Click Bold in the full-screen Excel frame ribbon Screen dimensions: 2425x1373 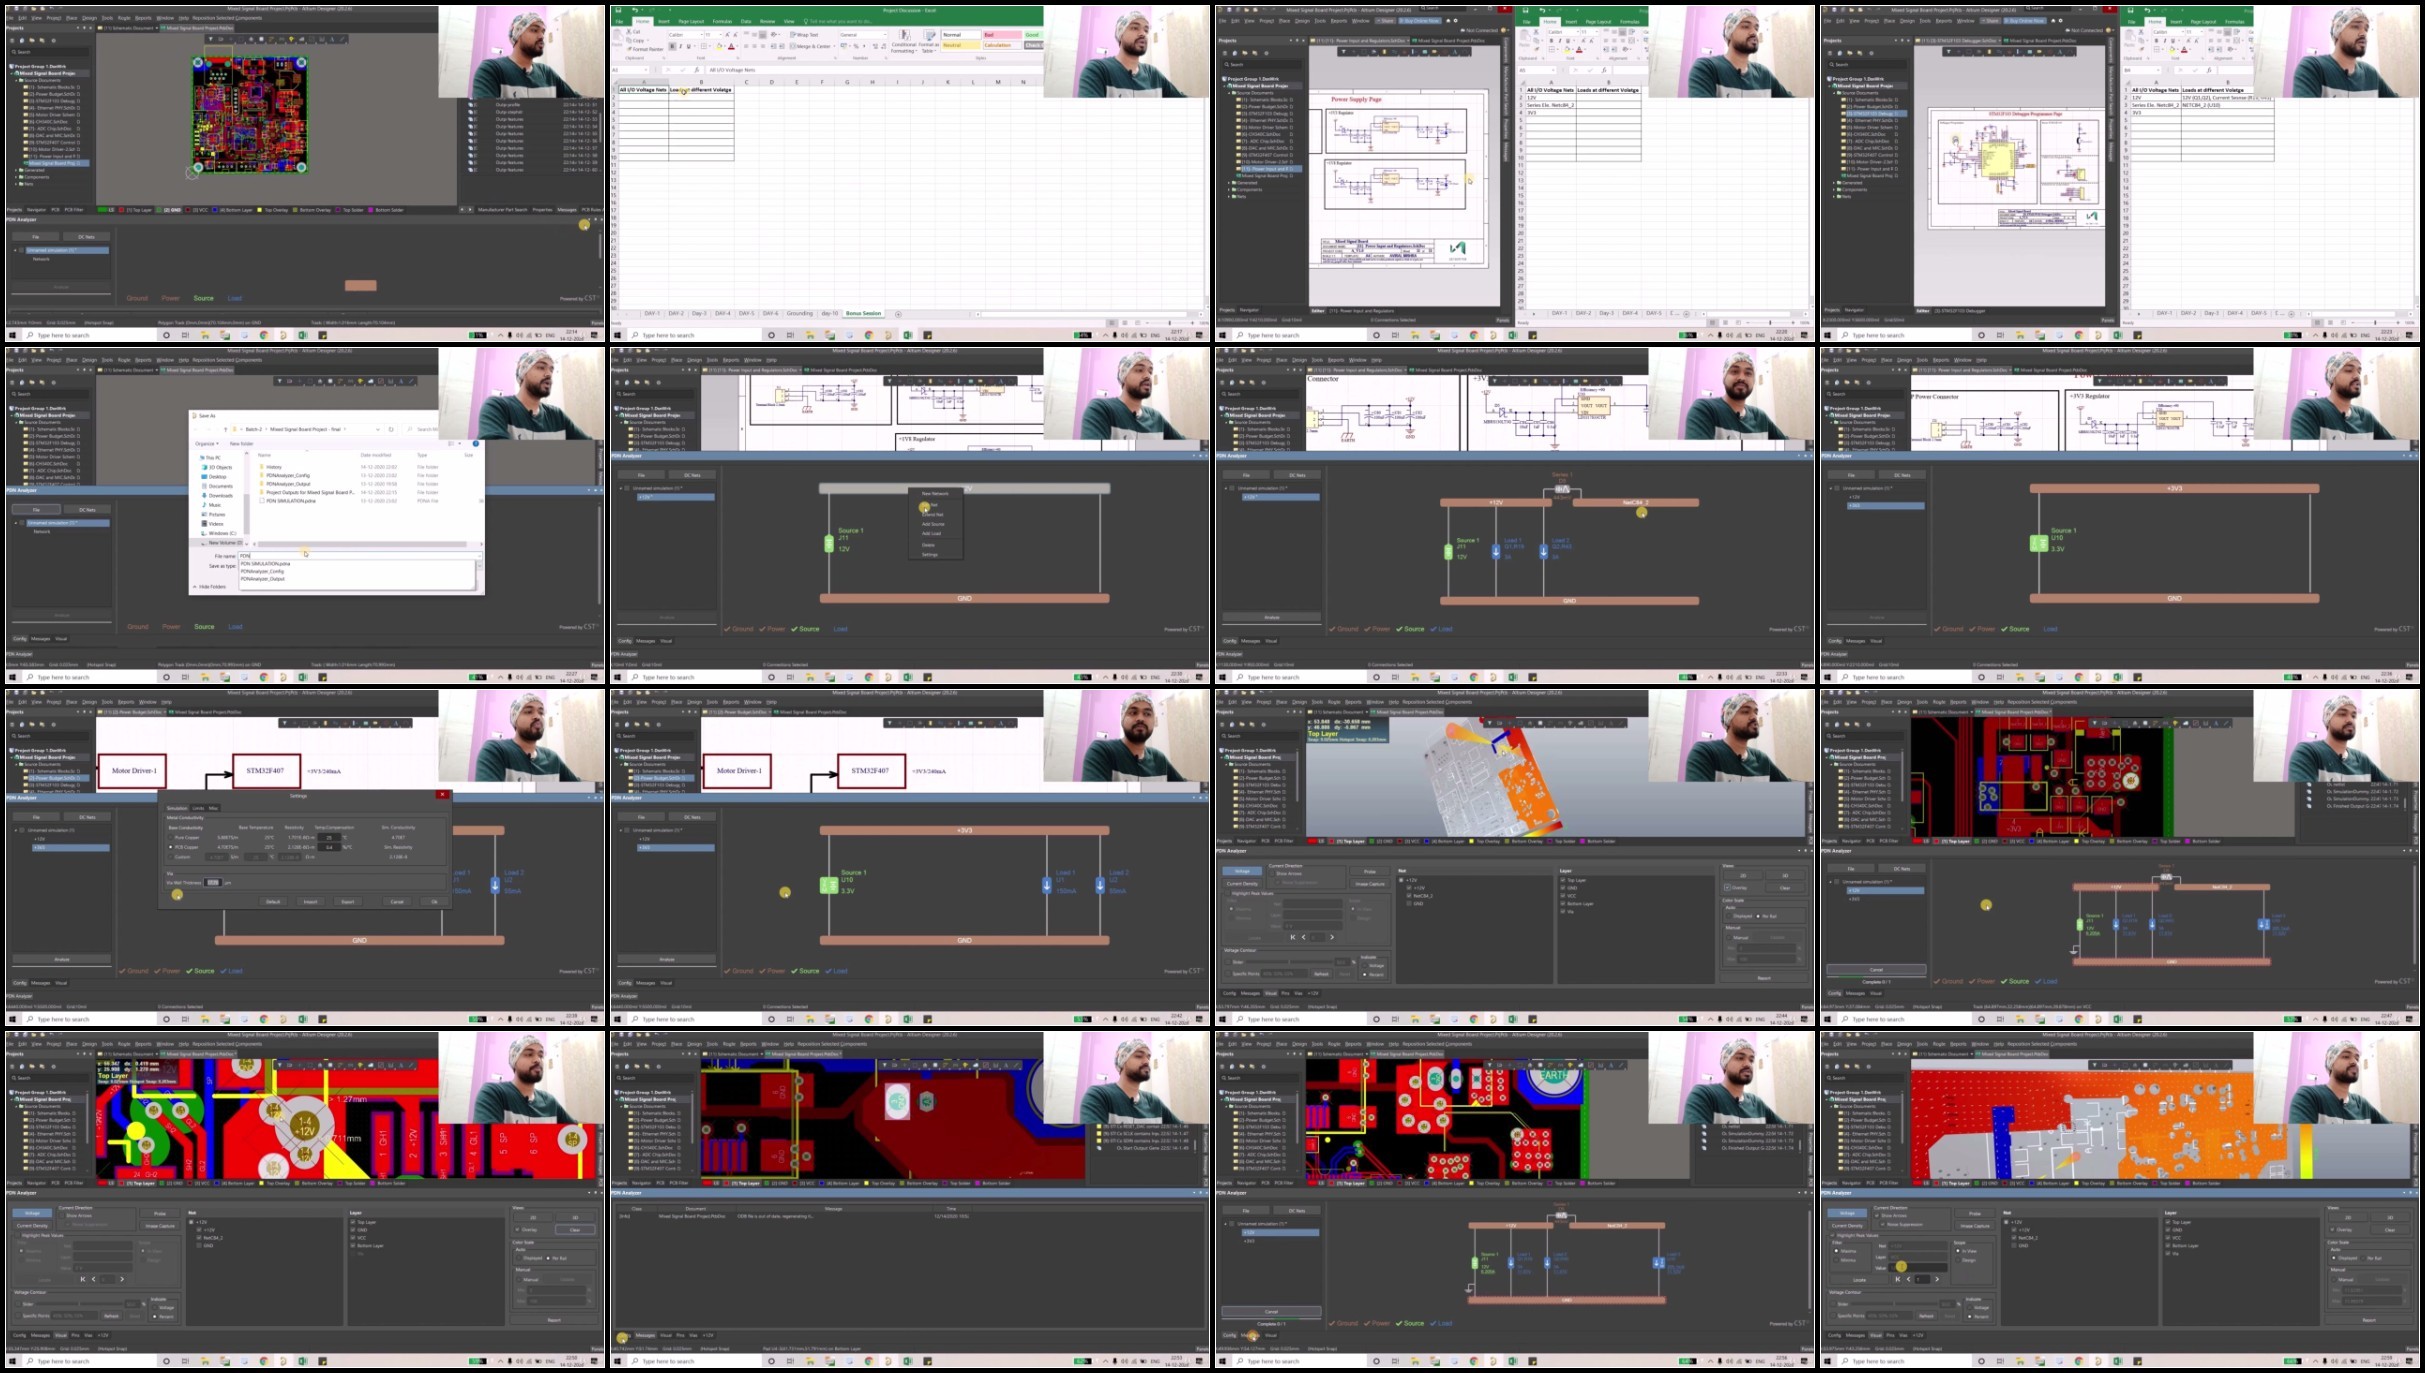(672, 46)
